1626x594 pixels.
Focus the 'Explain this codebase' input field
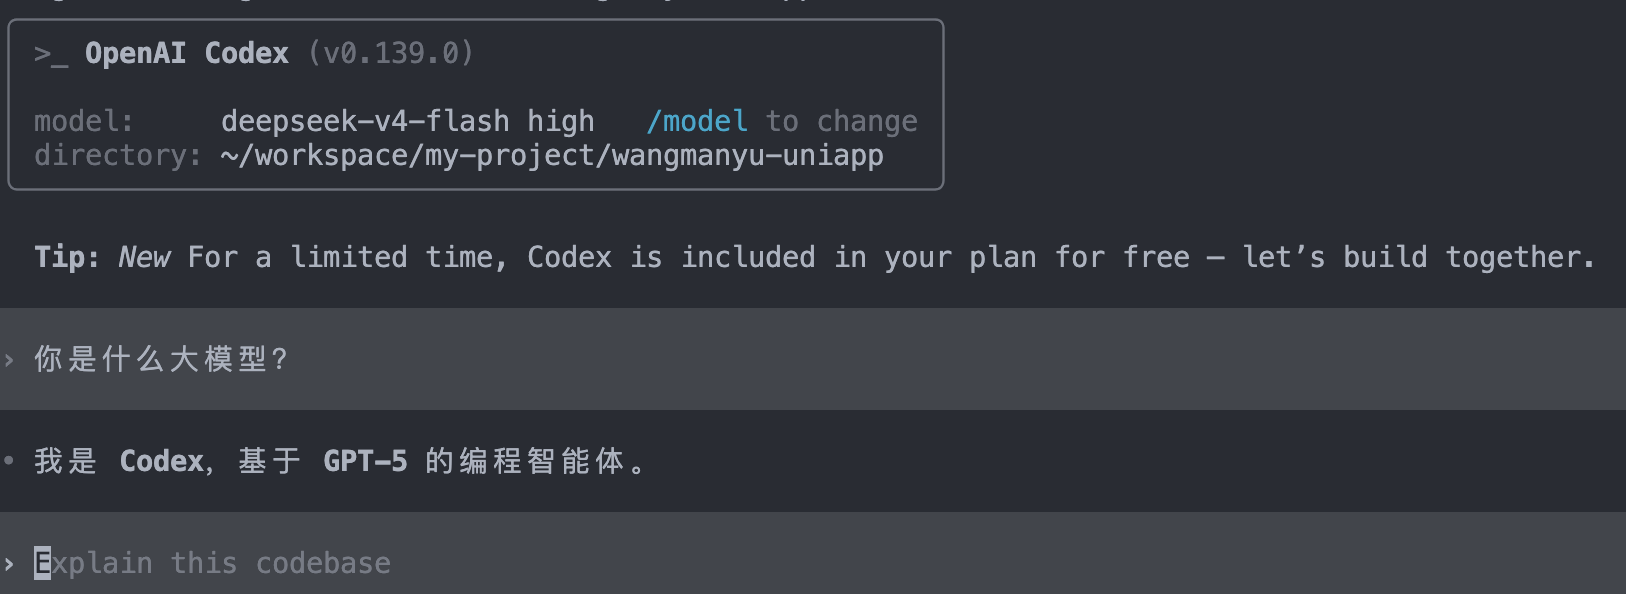[x=813, y=563]
